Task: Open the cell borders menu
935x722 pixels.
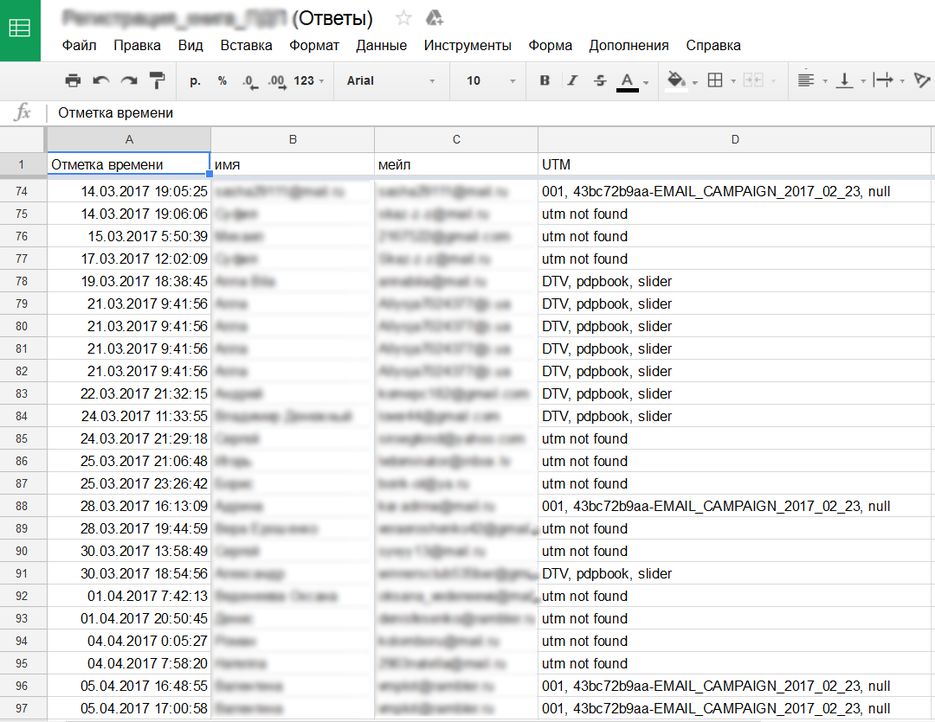Action: (x=714, y=80)
